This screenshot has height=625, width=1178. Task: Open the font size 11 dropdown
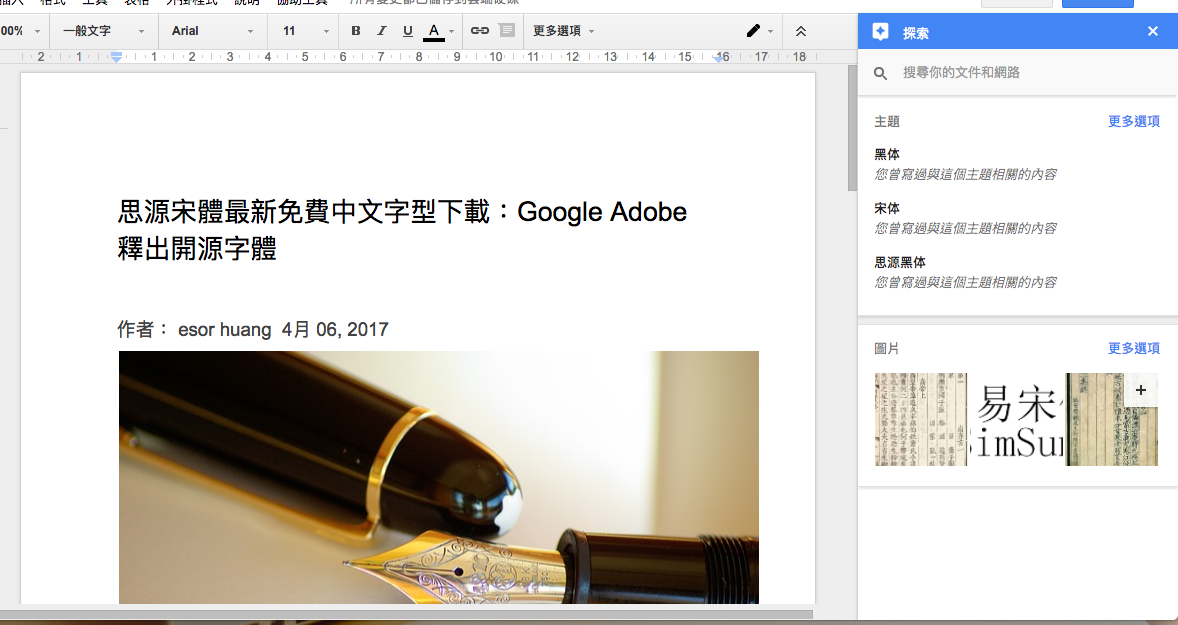coord(305,31)
